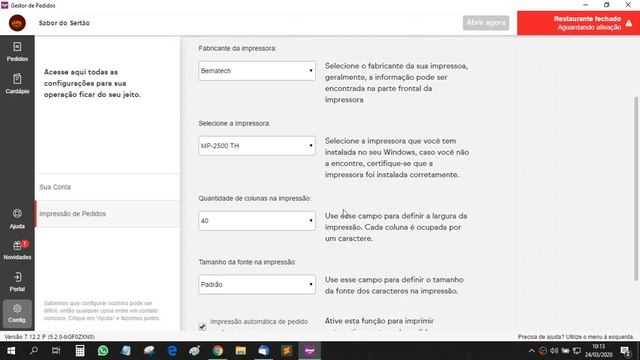Image resolution: width=640 pixels, height=360 pixels.
Task: Click the red antivirus tray icon
Action: click(x=542, y=351)
